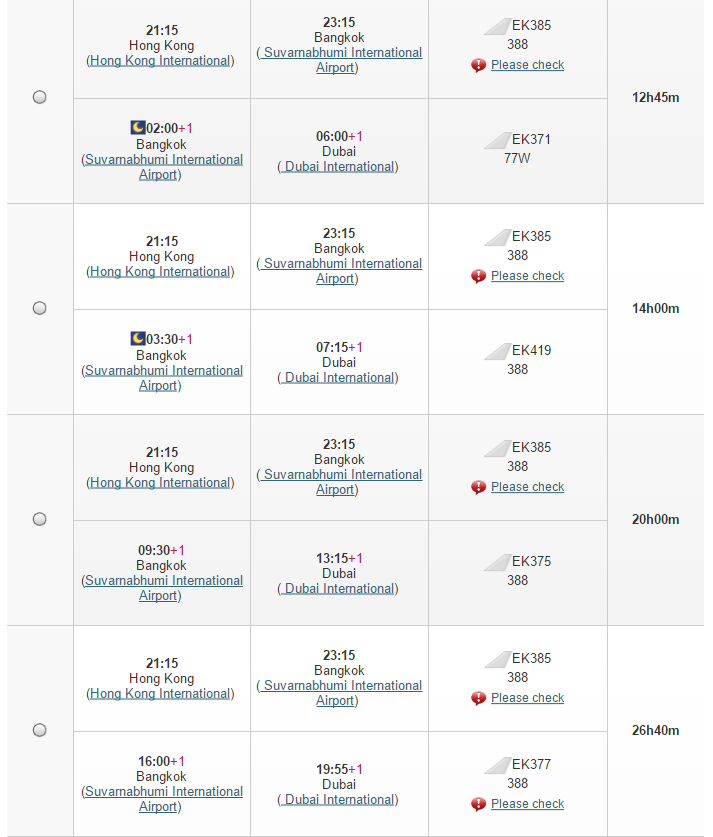The width and height of the screenshot is (713, 837).
Task: Select the 26h40m flight option radio button
Action: point(39,730)
